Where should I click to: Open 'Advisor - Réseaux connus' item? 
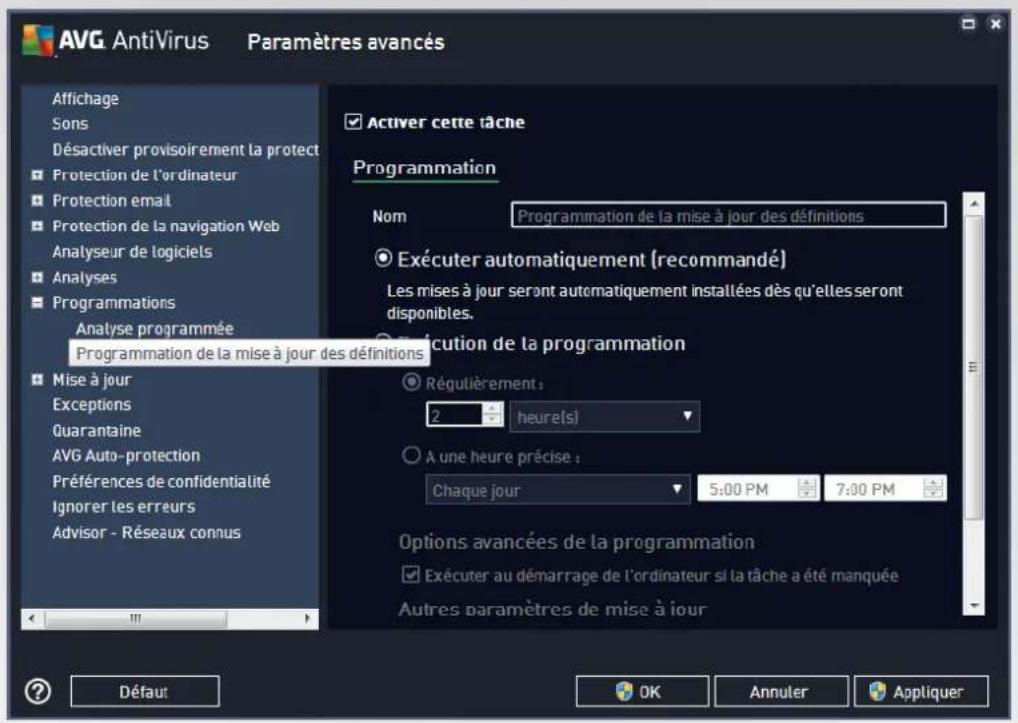coord(146,532)
